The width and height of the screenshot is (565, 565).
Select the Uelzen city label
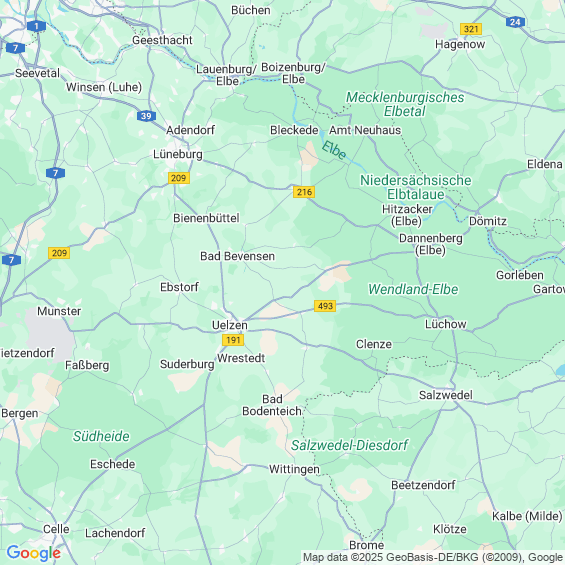[230, 325]
